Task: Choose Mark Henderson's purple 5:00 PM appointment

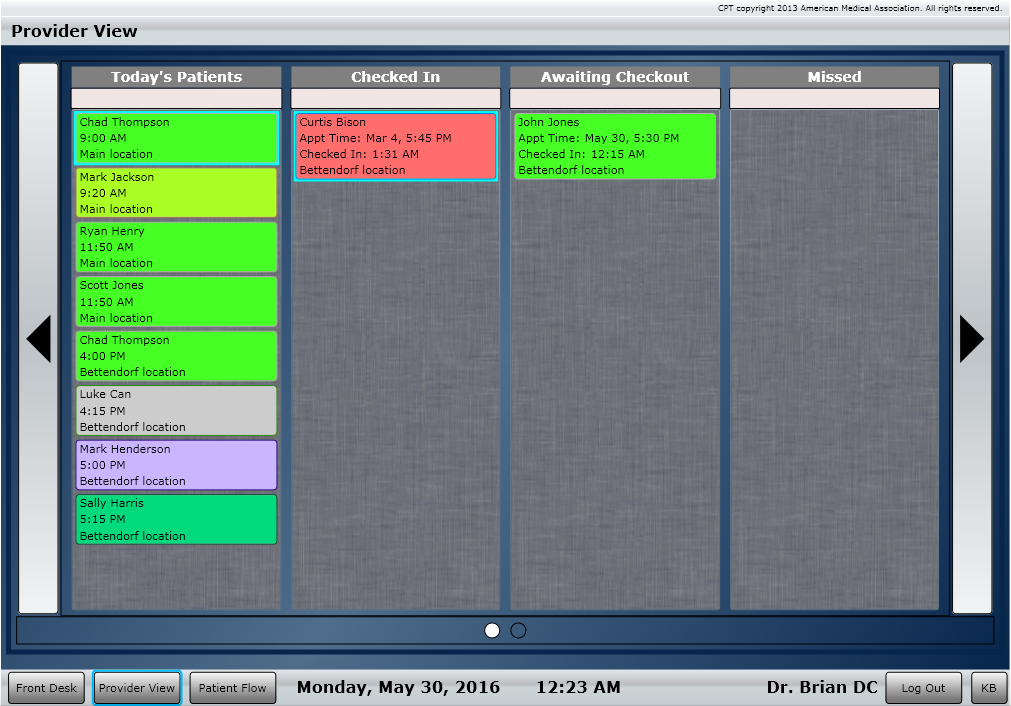Action: click(176, 465)
